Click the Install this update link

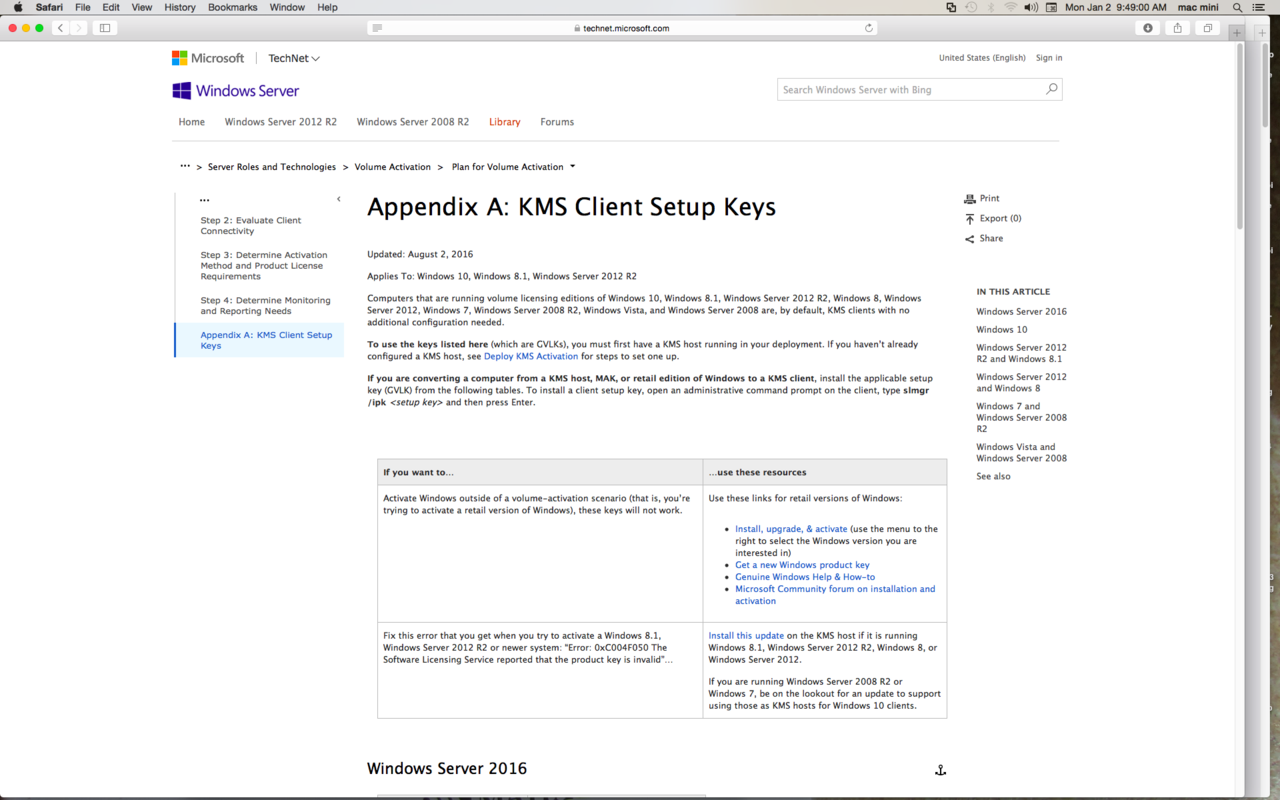coord(746,636)
